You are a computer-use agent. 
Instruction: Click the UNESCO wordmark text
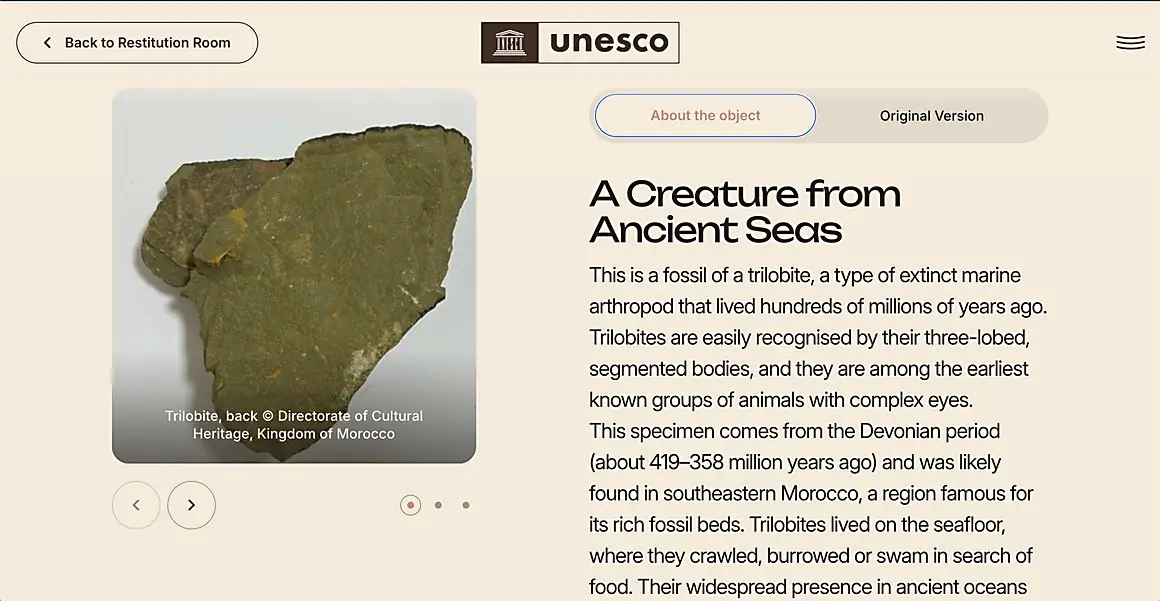click(608, 43)
